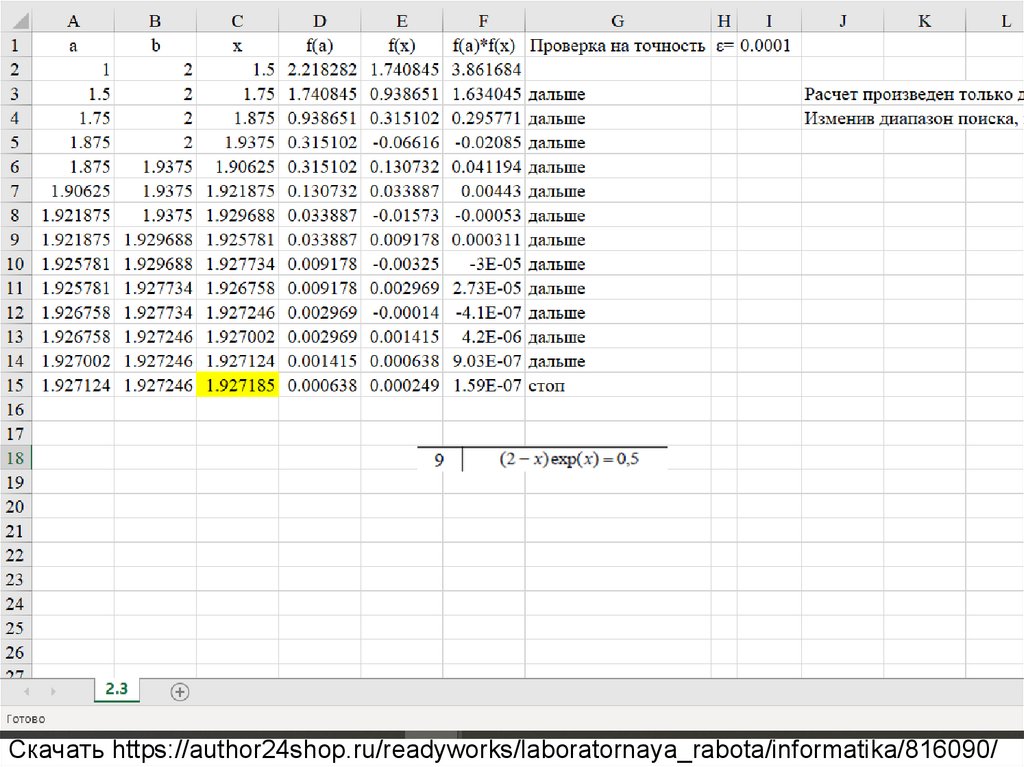Viewport: 1024px width, 767px height.
Task: Select row 10 header
Action: point(15,264)
